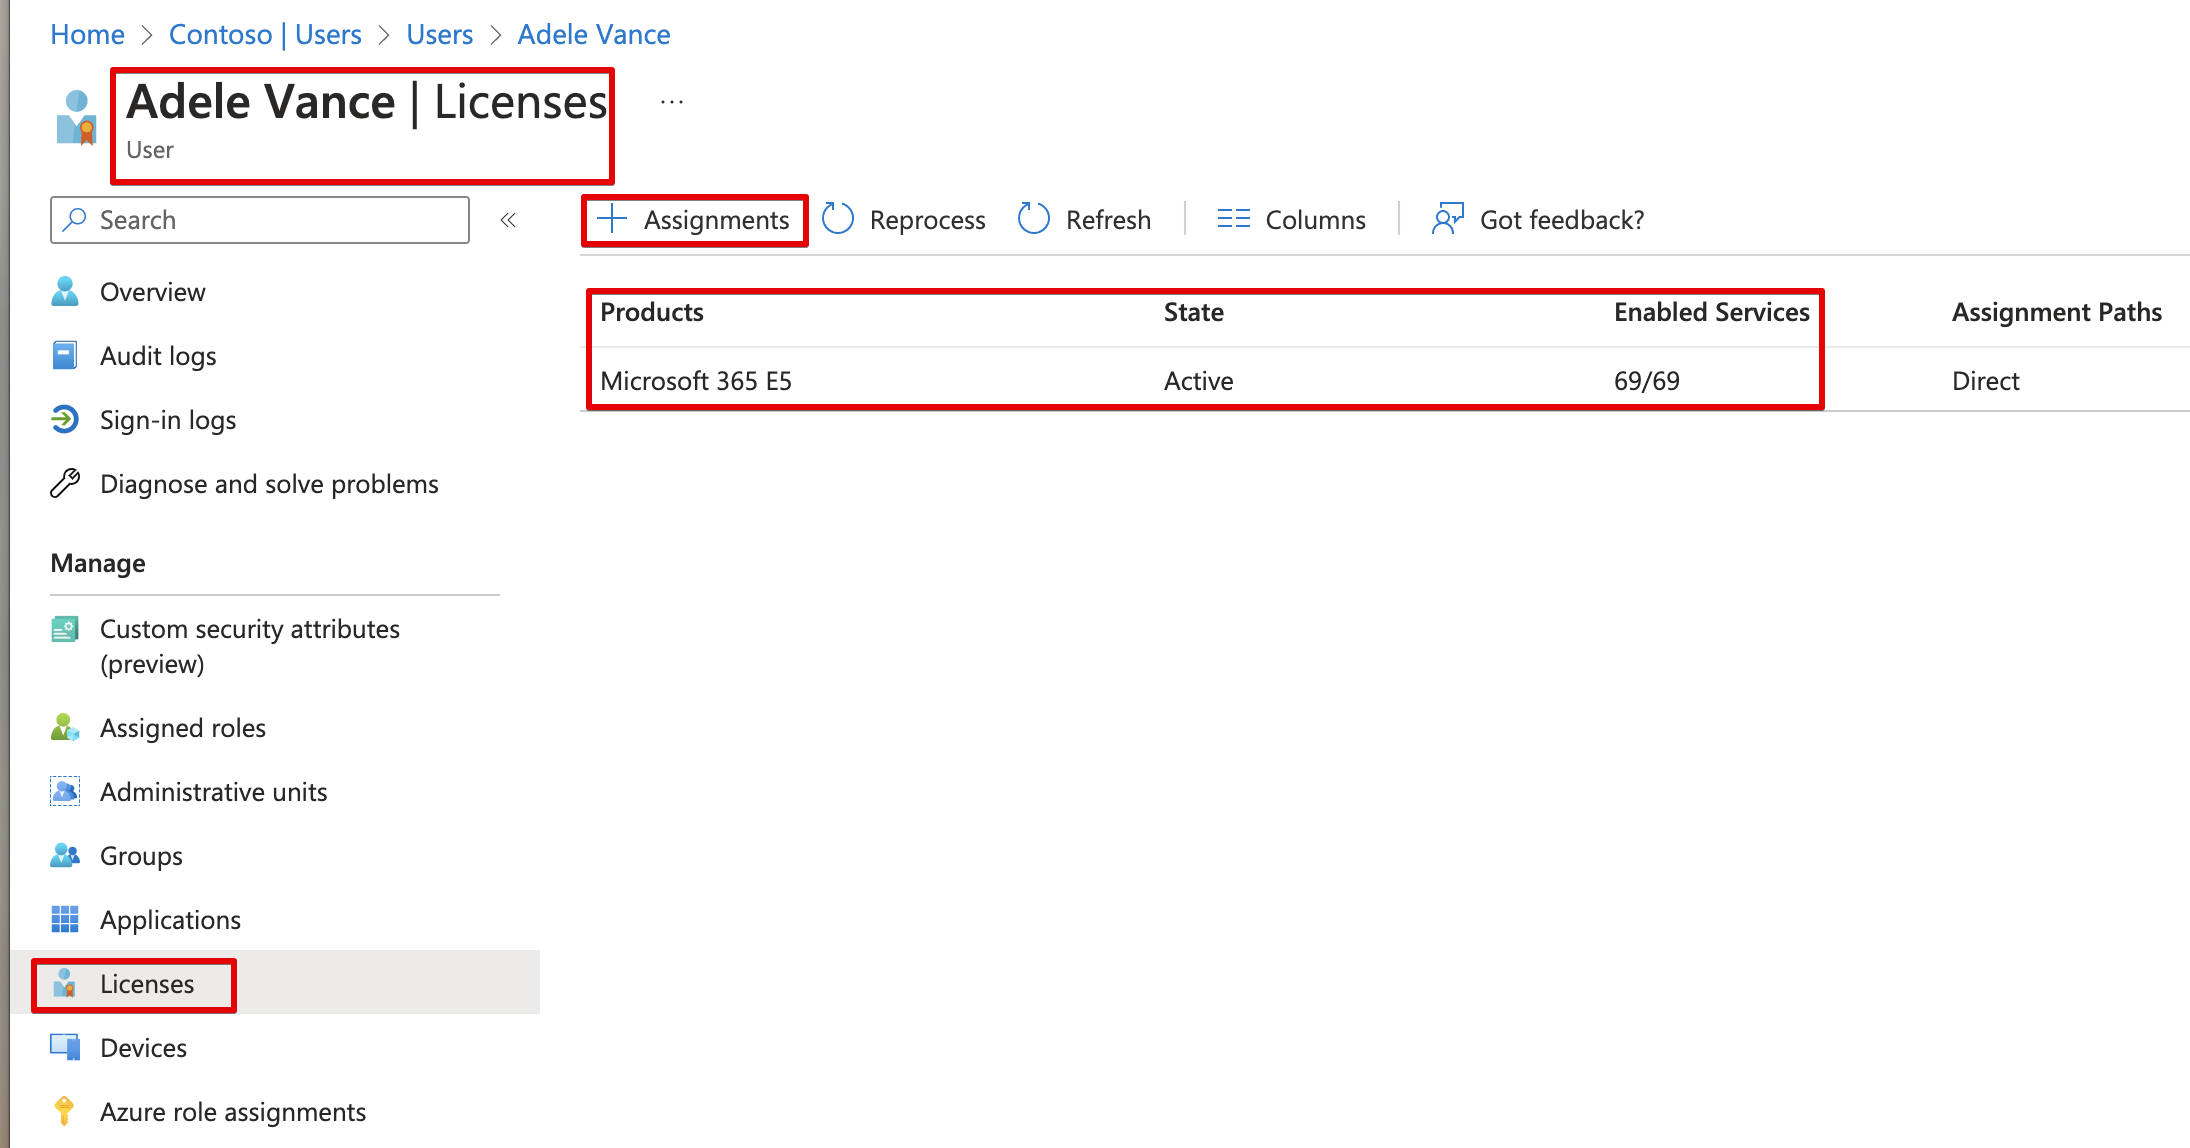Click the plus Assignments button
Image resolution: width=2190 pixels, height=1148 pixels.
694,220
